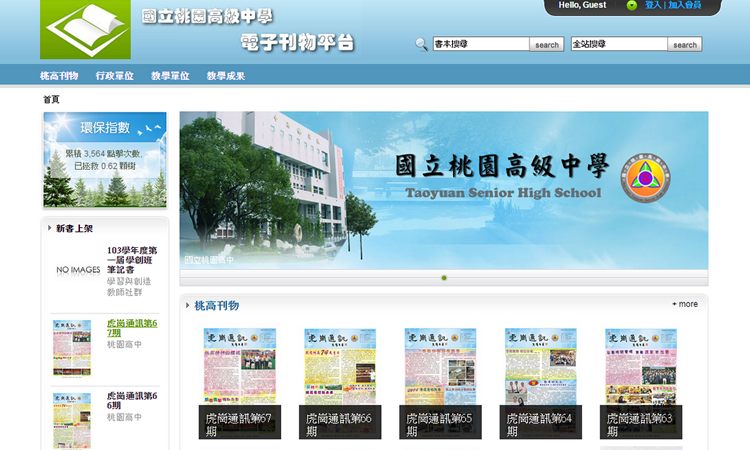
Task: Click the 國立桃園高級中學 header title
Action: click(208, 17)
